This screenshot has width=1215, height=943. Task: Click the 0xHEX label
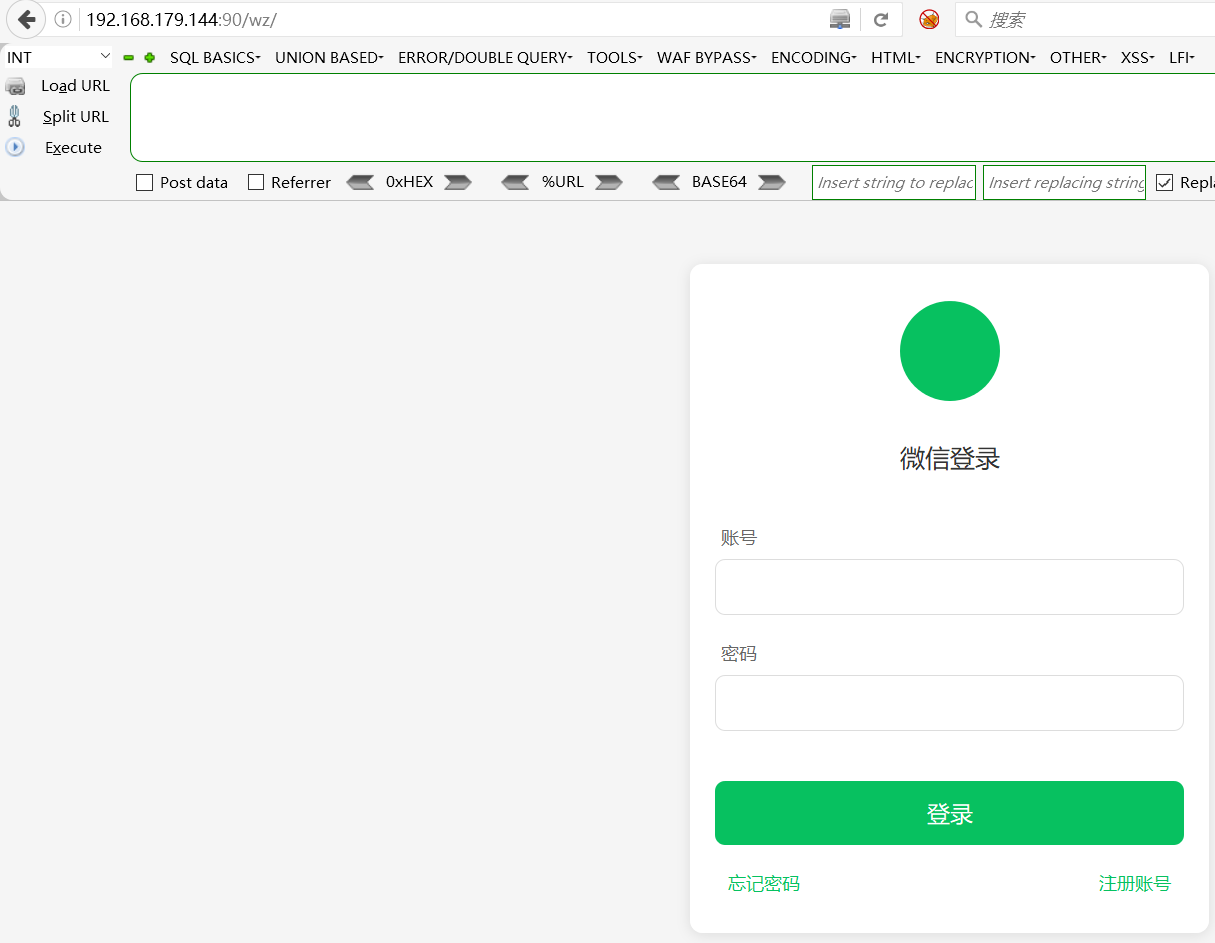point(409,182)
